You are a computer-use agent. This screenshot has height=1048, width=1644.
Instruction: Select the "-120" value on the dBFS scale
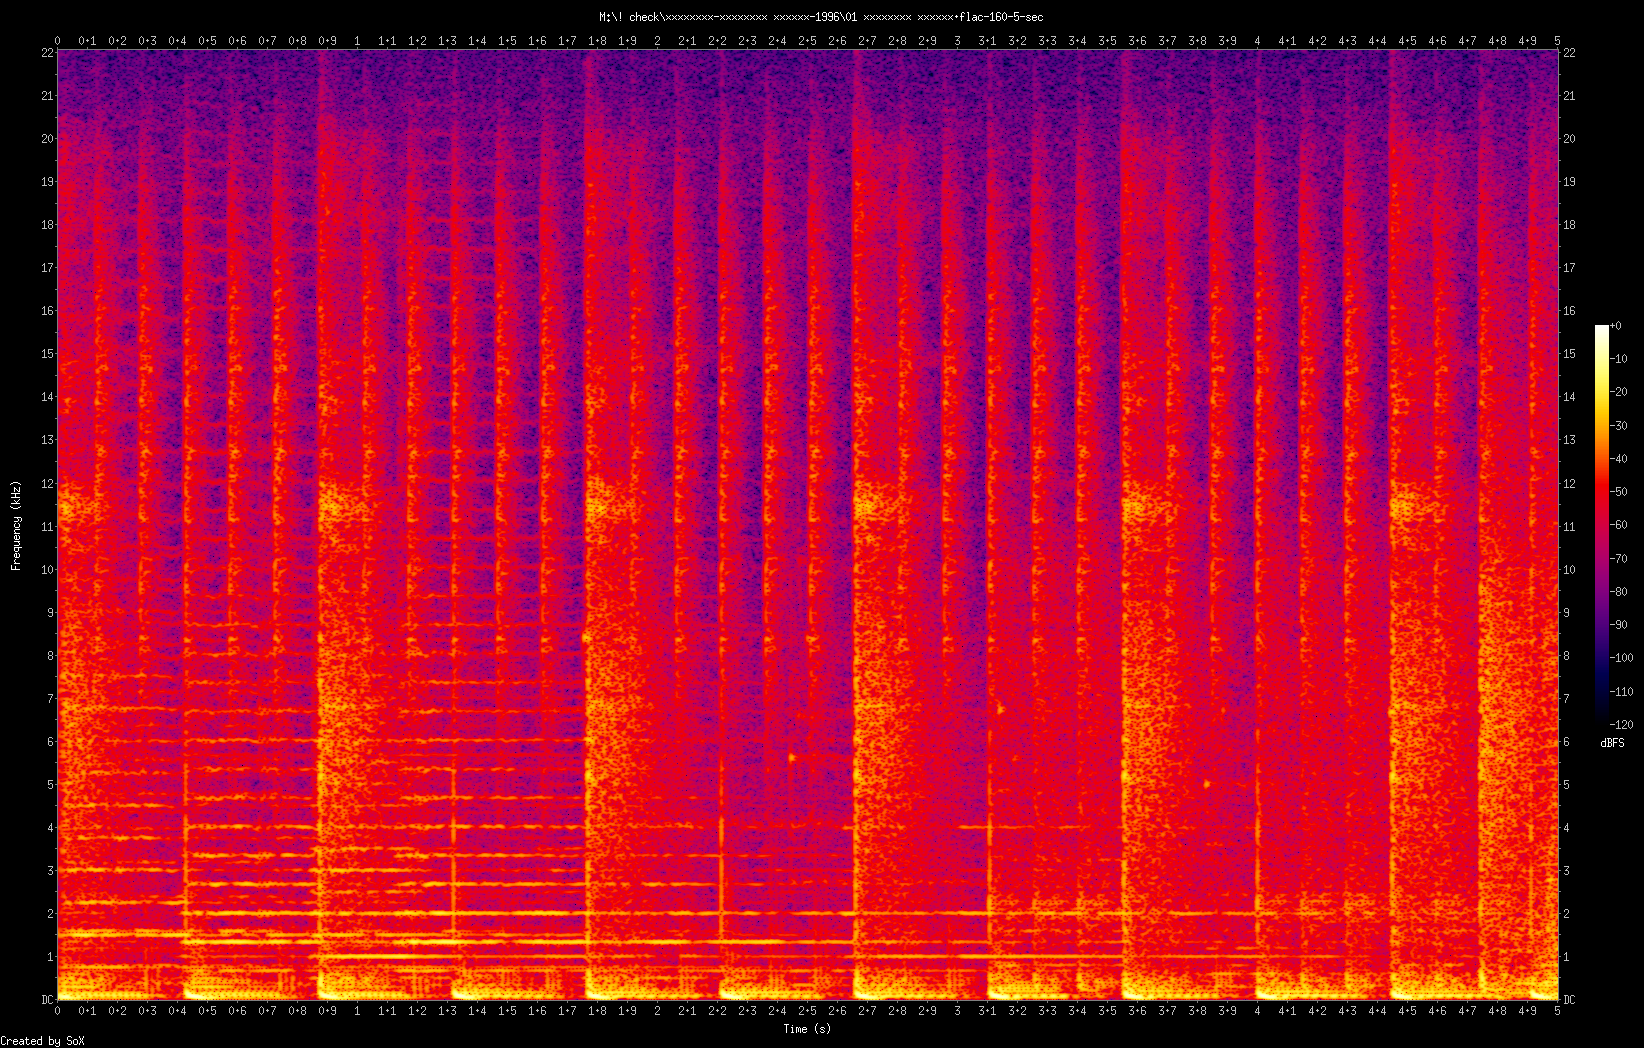(1622, 725)
